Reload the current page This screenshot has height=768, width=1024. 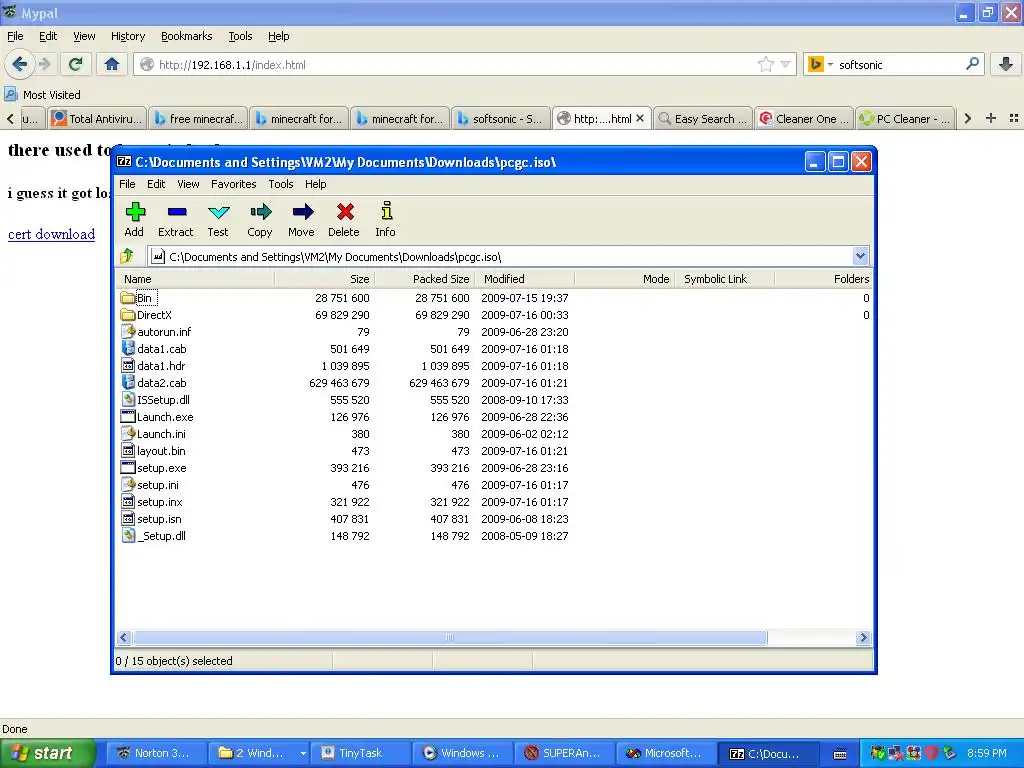pyautogui.click(x=76, y=64)
